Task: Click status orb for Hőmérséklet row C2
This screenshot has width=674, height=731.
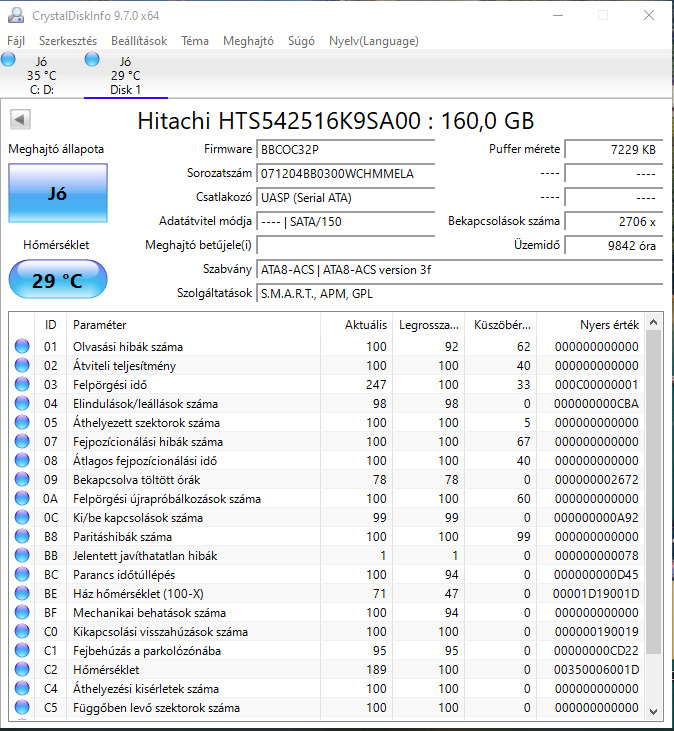Action: (x=22, y=669)
